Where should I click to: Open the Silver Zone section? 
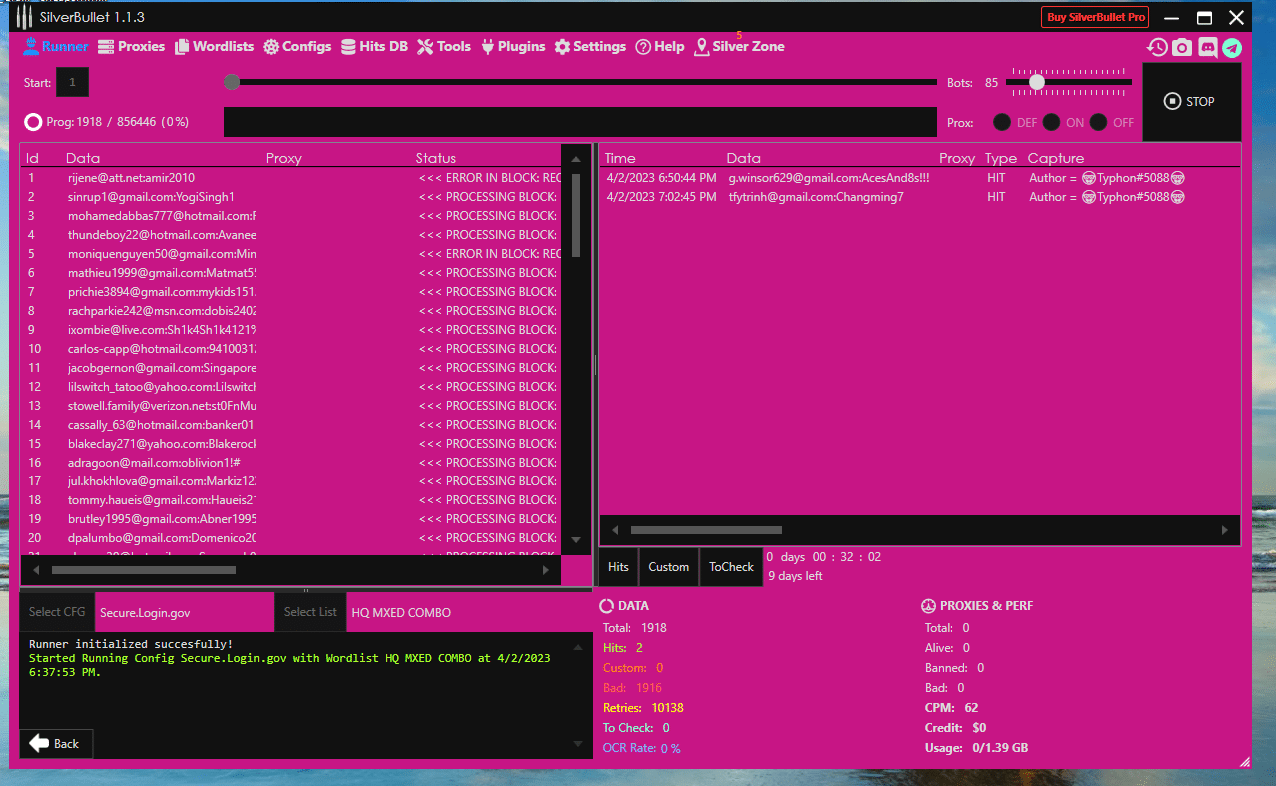pyautogui.click(x=739, y=46)
